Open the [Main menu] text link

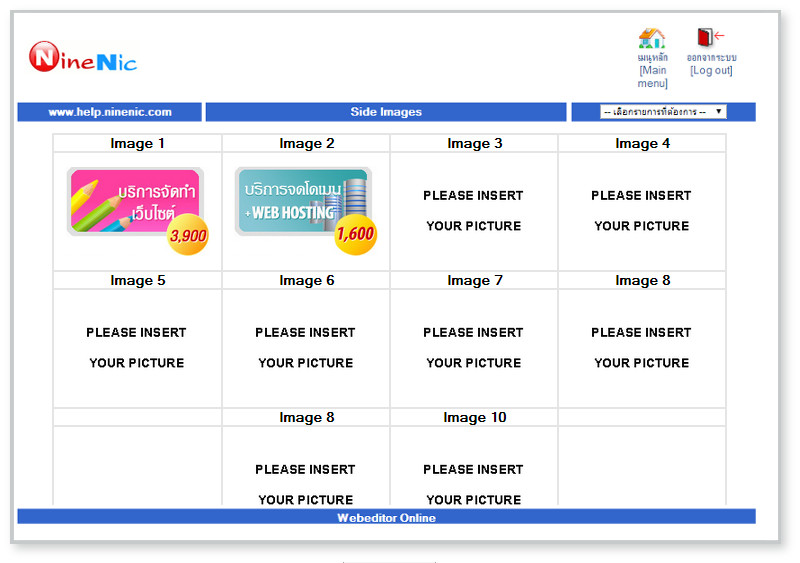[x=652, y=77]
